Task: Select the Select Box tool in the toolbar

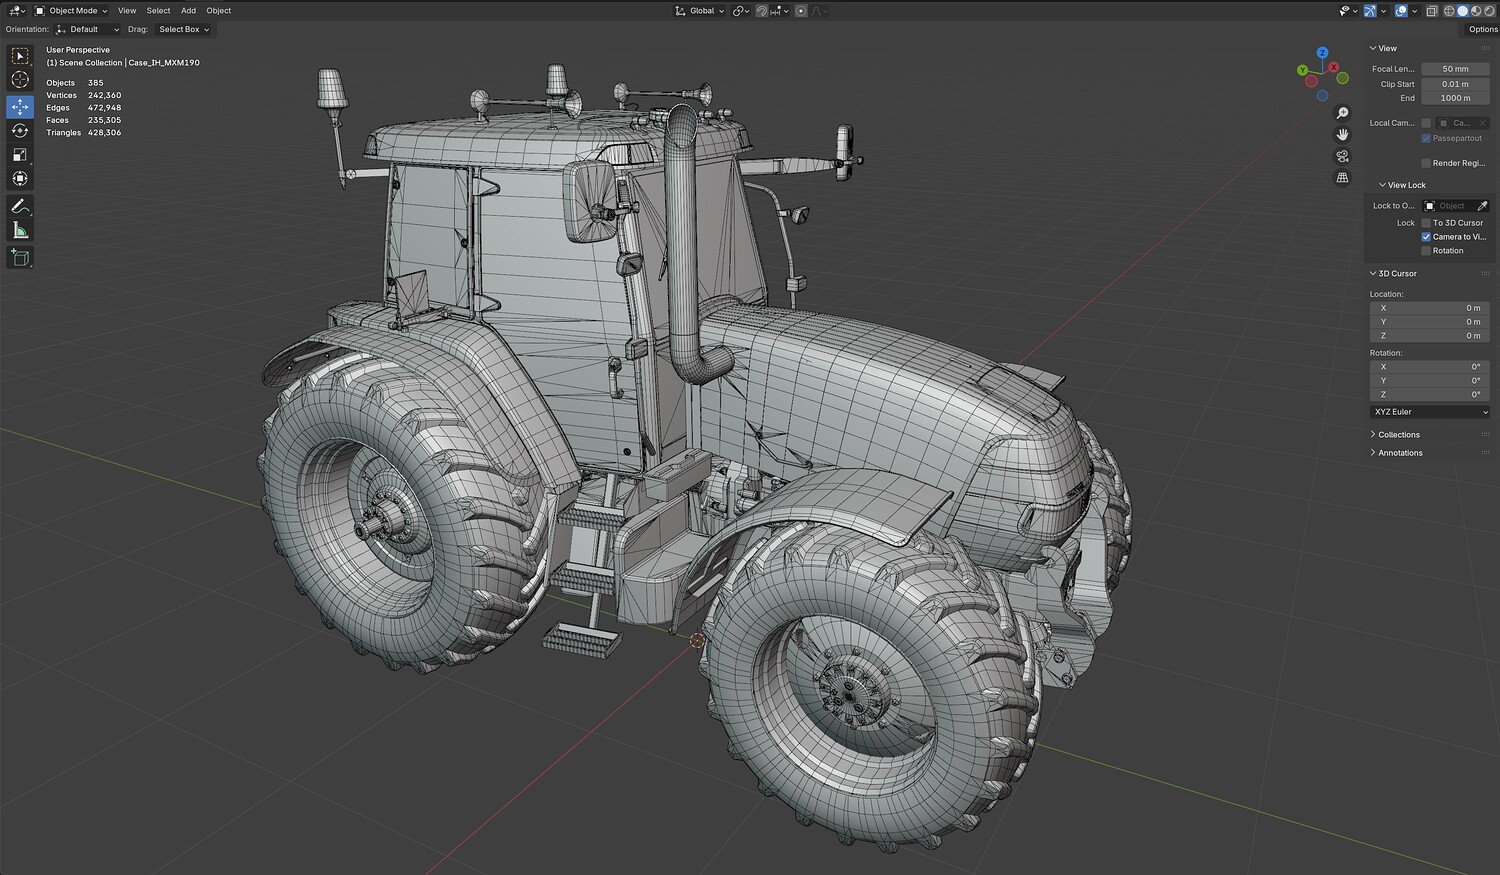Action: [x=20, y=56]
